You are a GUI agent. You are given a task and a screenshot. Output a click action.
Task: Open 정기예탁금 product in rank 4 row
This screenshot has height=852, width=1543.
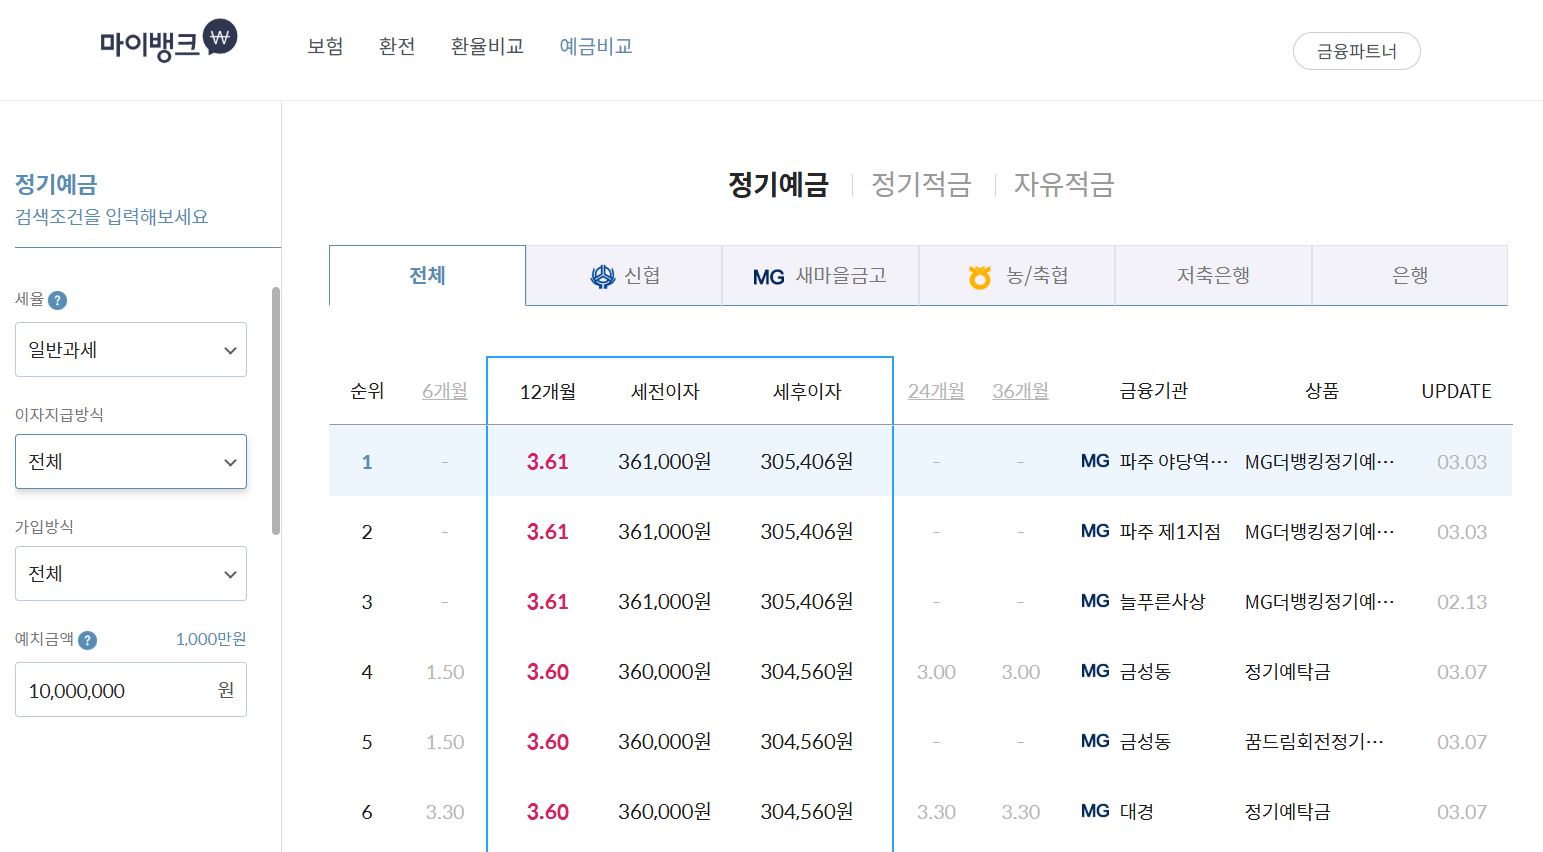(1287, 671)
